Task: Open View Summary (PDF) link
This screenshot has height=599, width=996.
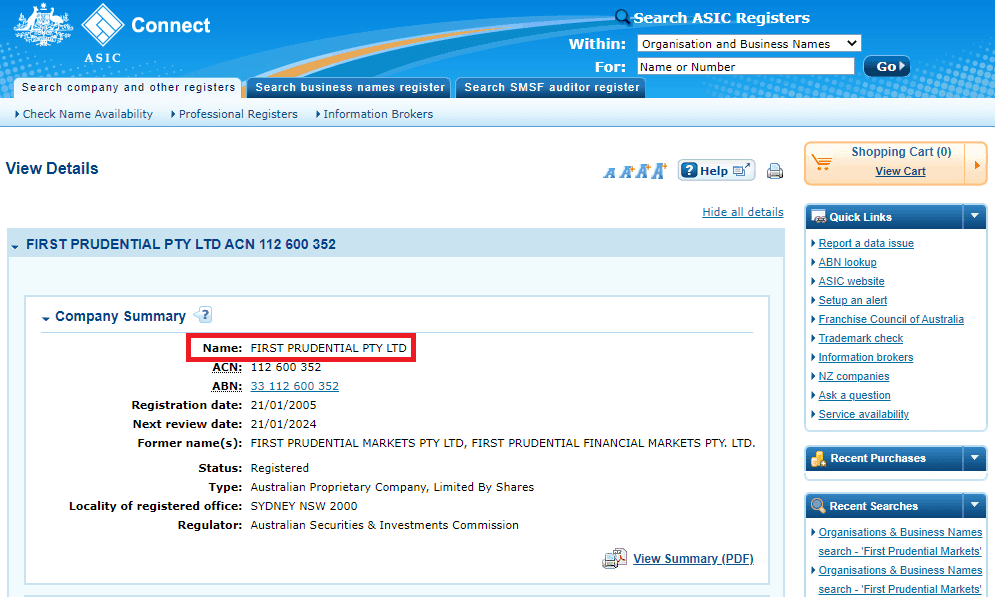Action: (693, 559)
